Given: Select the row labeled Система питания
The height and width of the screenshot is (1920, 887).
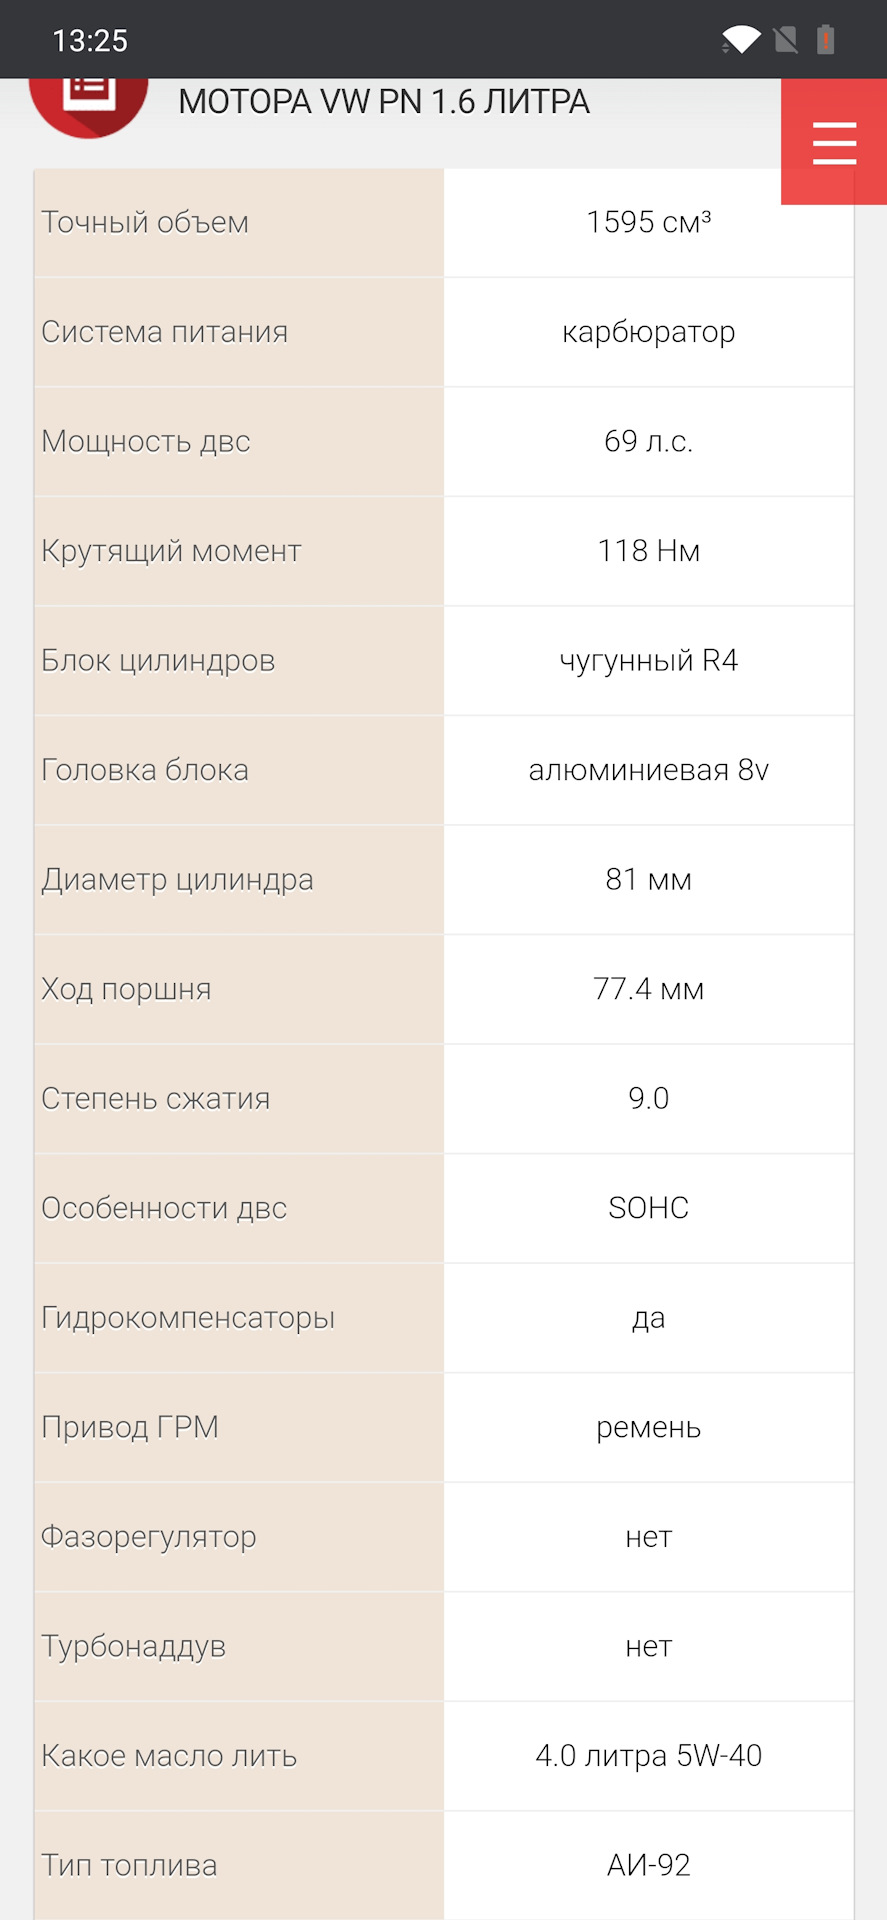Looking at the screenshot, I should click(164, 332).
